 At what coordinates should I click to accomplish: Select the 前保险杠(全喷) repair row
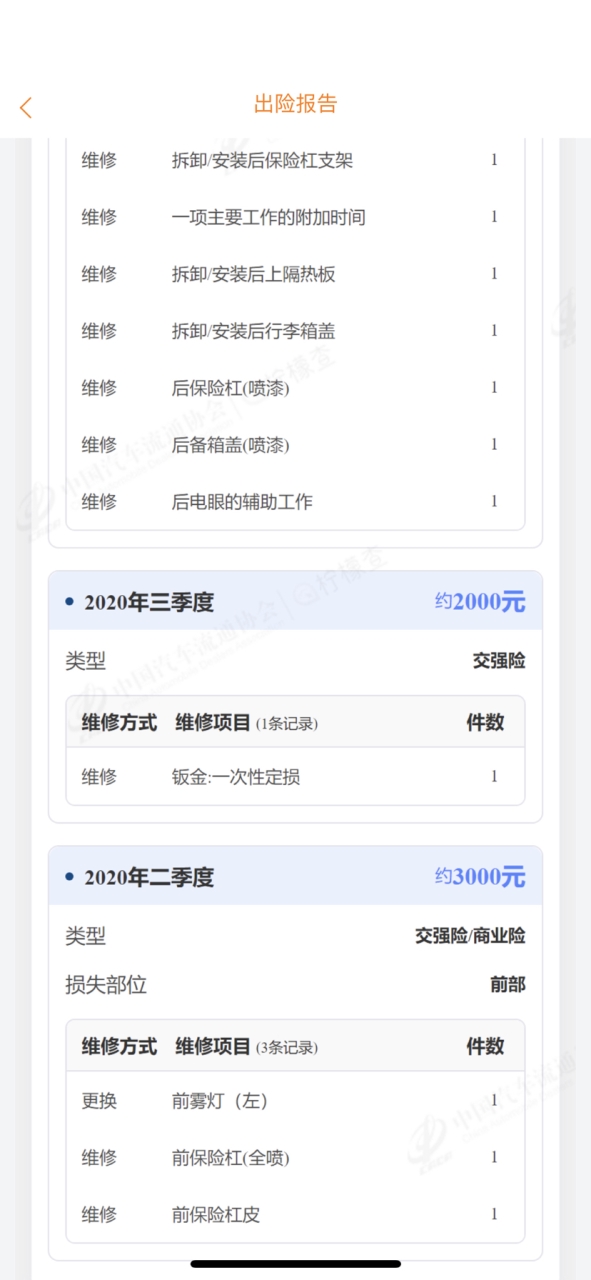(295, 1158)
